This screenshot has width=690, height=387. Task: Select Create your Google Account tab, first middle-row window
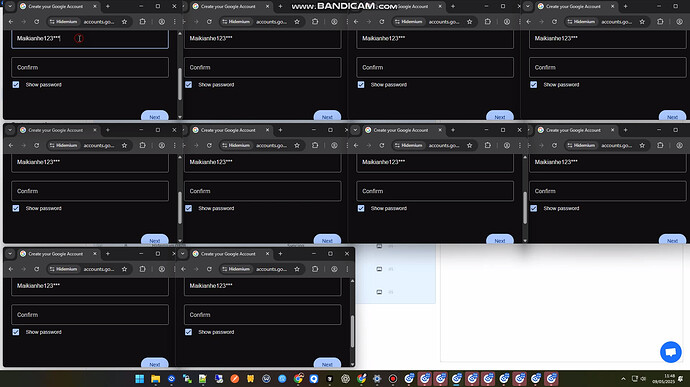[x=58, y=130]
